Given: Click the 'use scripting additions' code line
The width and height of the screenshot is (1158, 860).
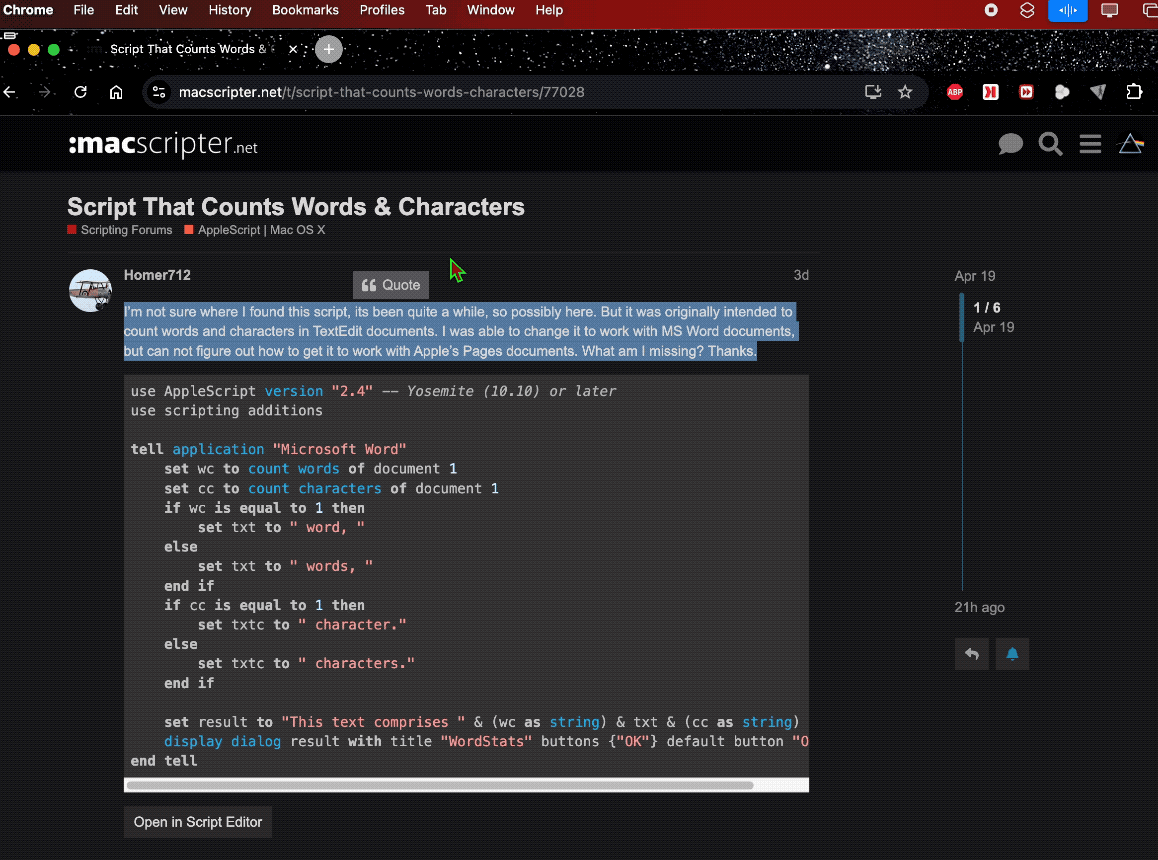Looking at the screenshot, I should pyautogui.click(x=227, y=411).
